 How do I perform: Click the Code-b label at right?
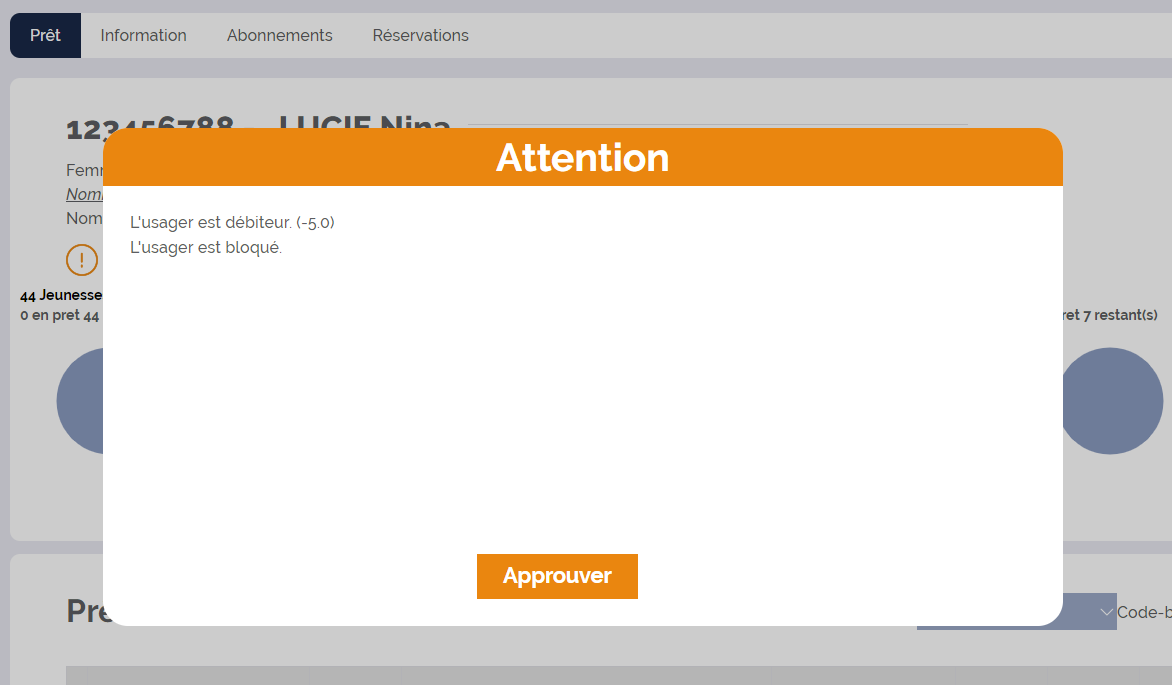pyautogui.click(x=1143, y=612)
